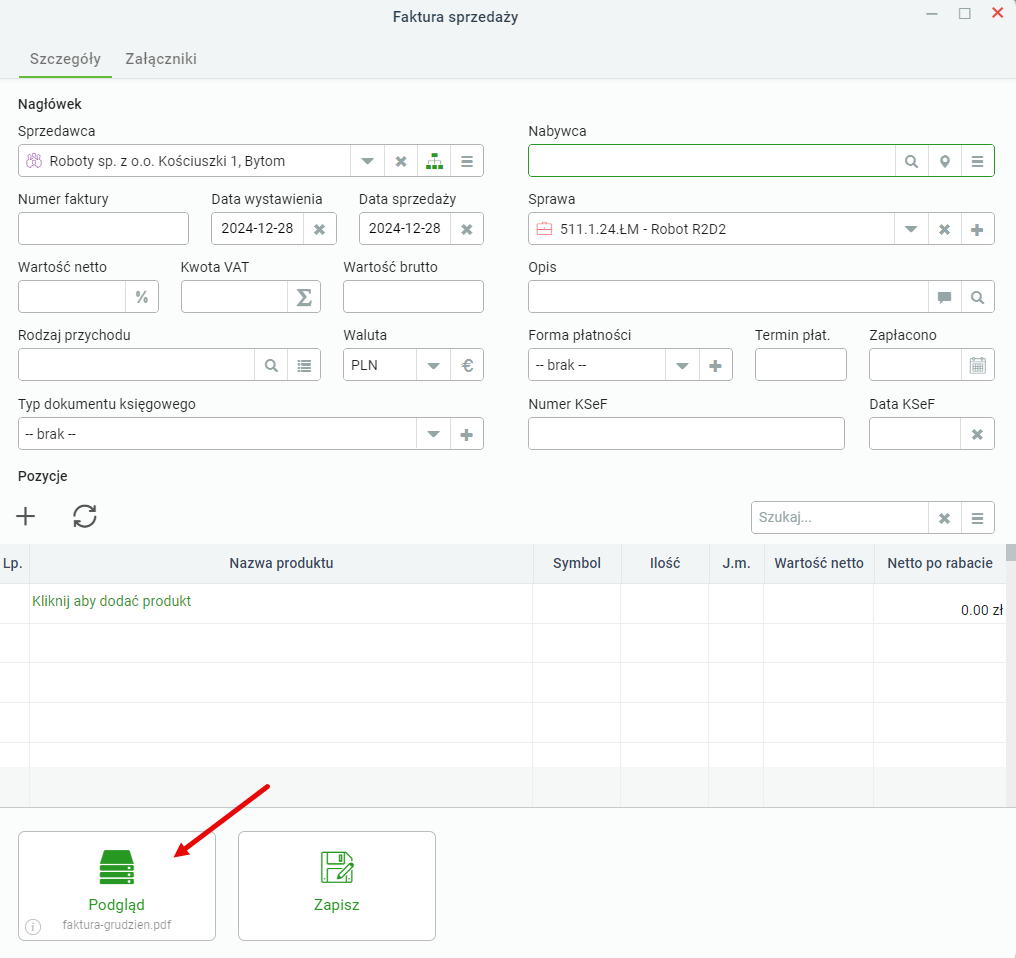Refresh the Pozycje list

pos(85,517)
